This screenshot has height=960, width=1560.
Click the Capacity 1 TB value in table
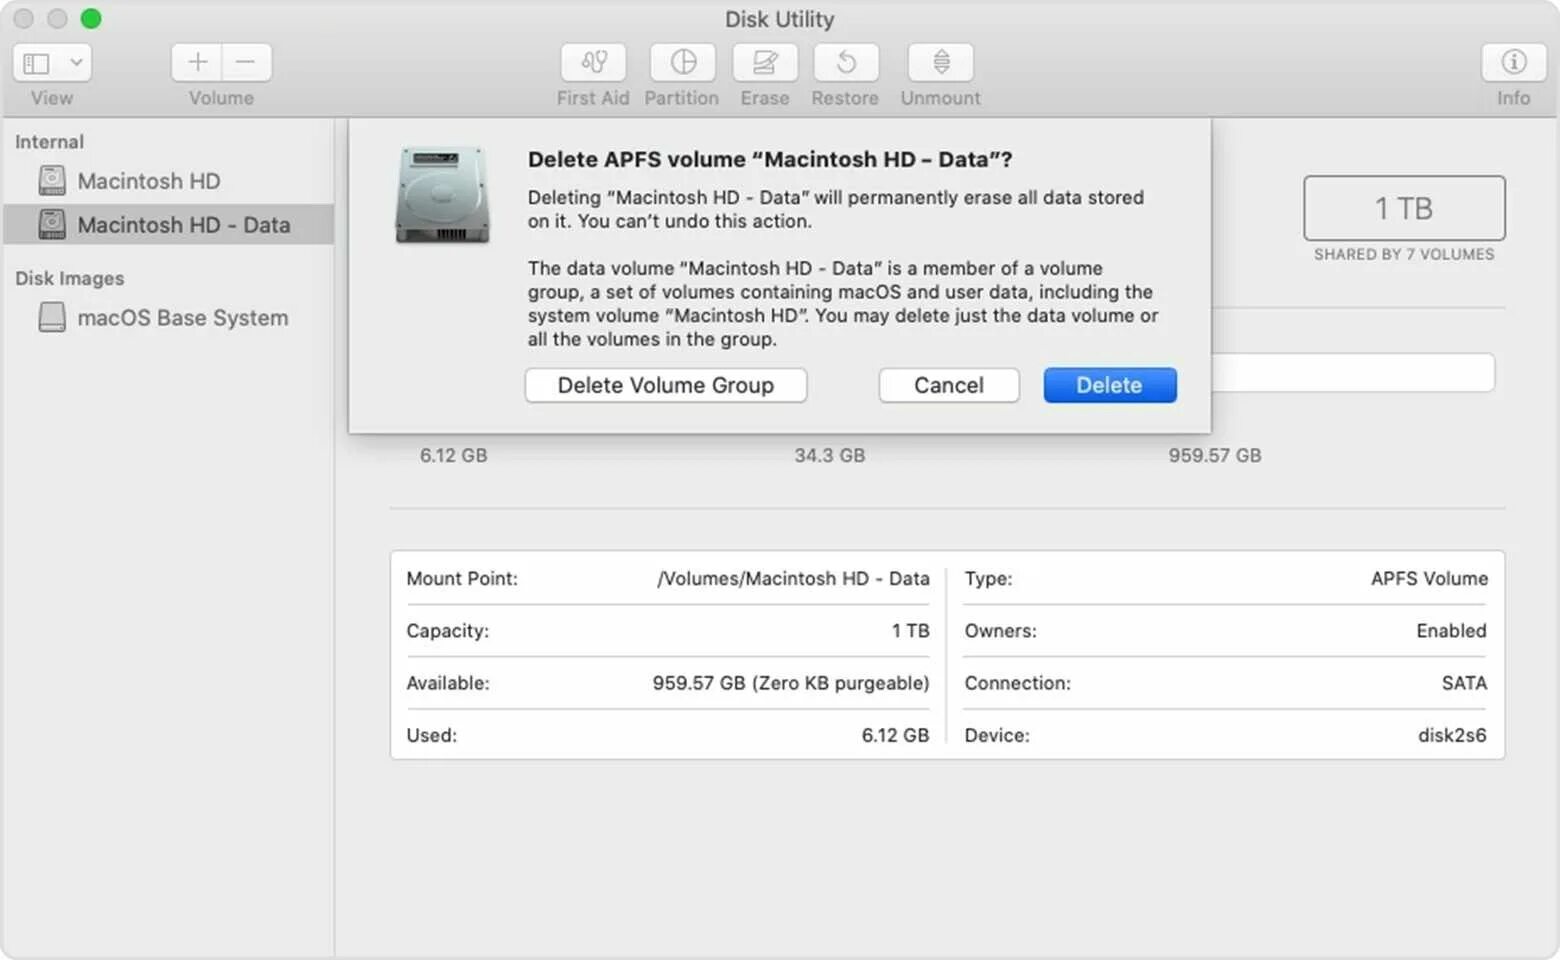pyautogui.click(x=910, y=631)
